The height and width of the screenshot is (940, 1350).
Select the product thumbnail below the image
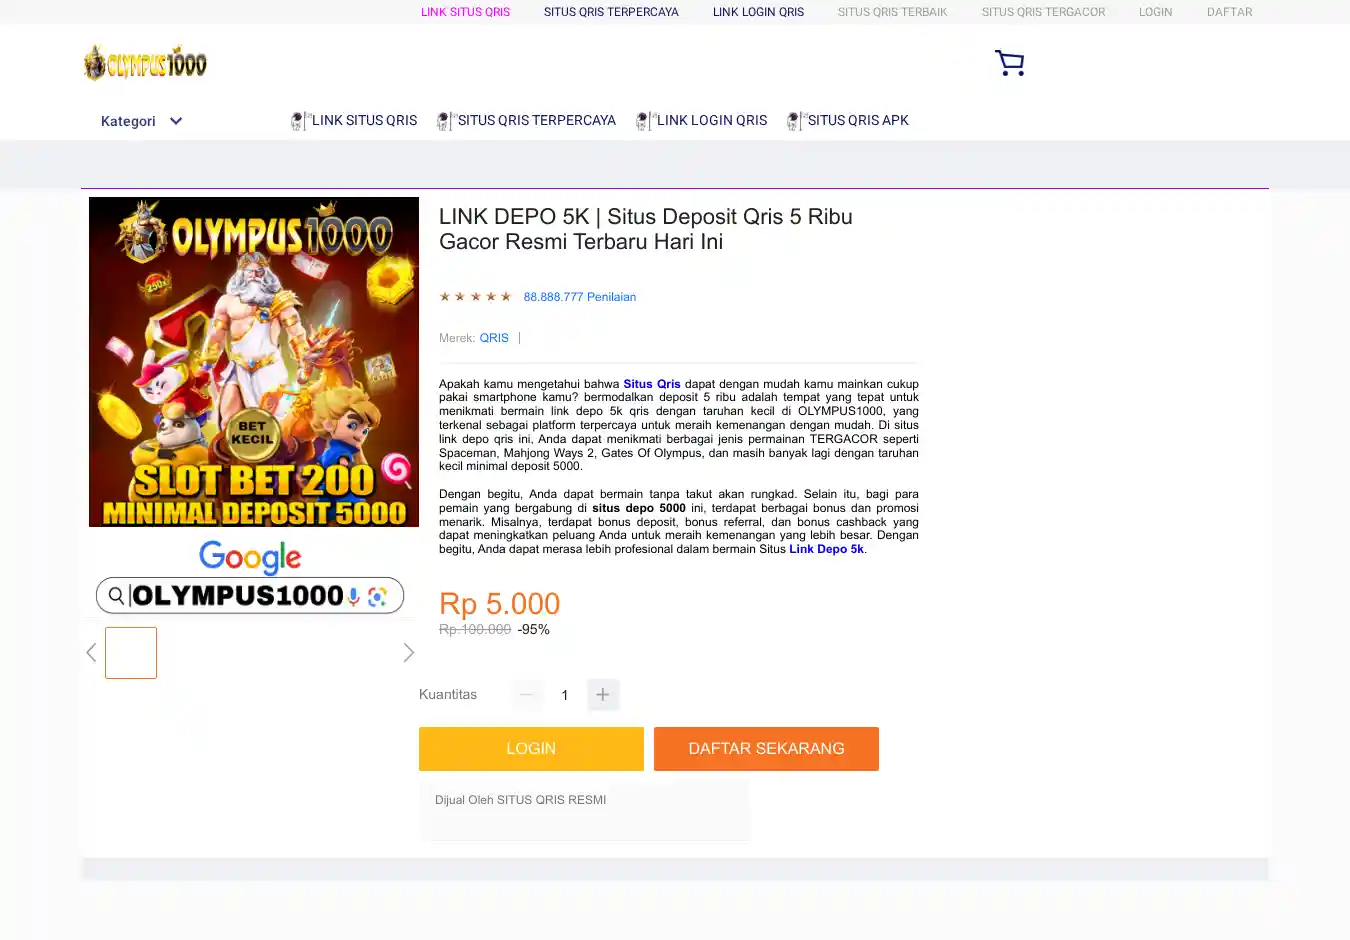(x=131, y=653)
